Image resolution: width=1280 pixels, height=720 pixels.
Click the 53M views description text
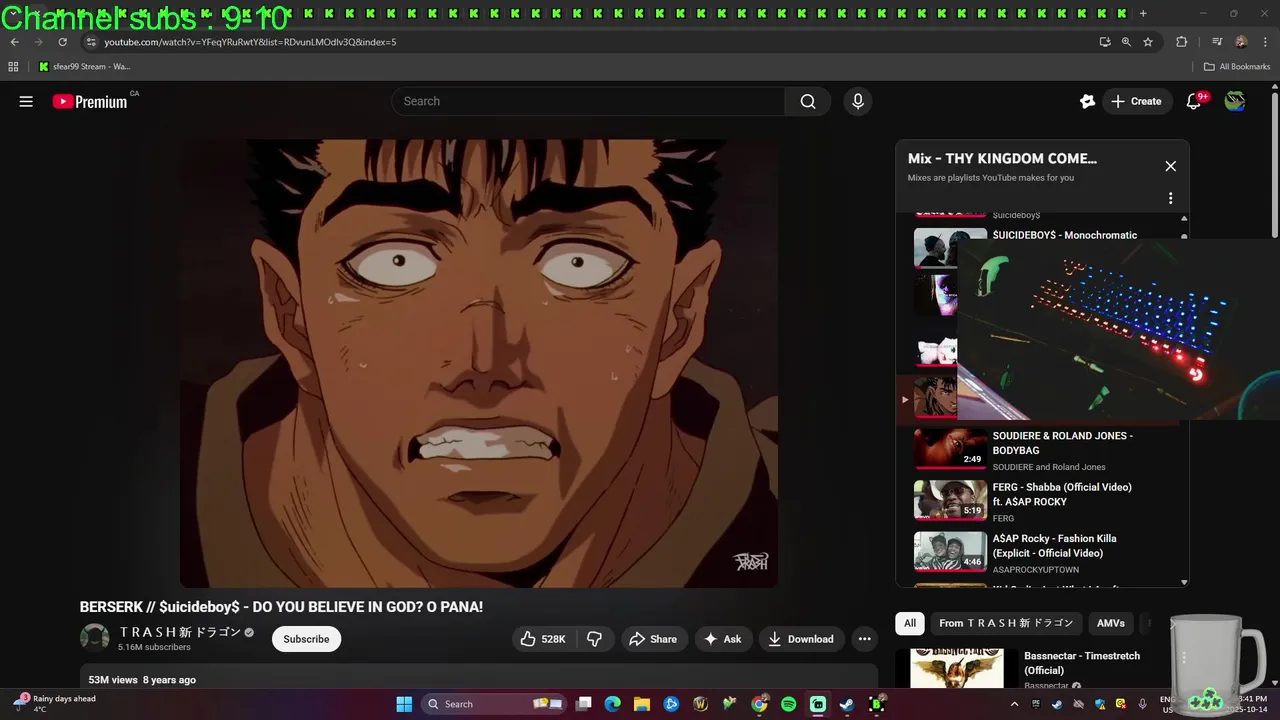point(142,680)
